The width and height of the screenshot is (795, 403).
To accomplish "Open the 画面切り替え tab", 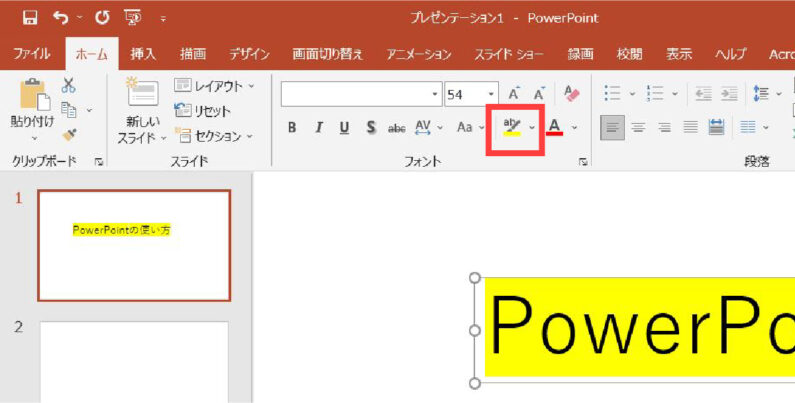I will (328, 54).
